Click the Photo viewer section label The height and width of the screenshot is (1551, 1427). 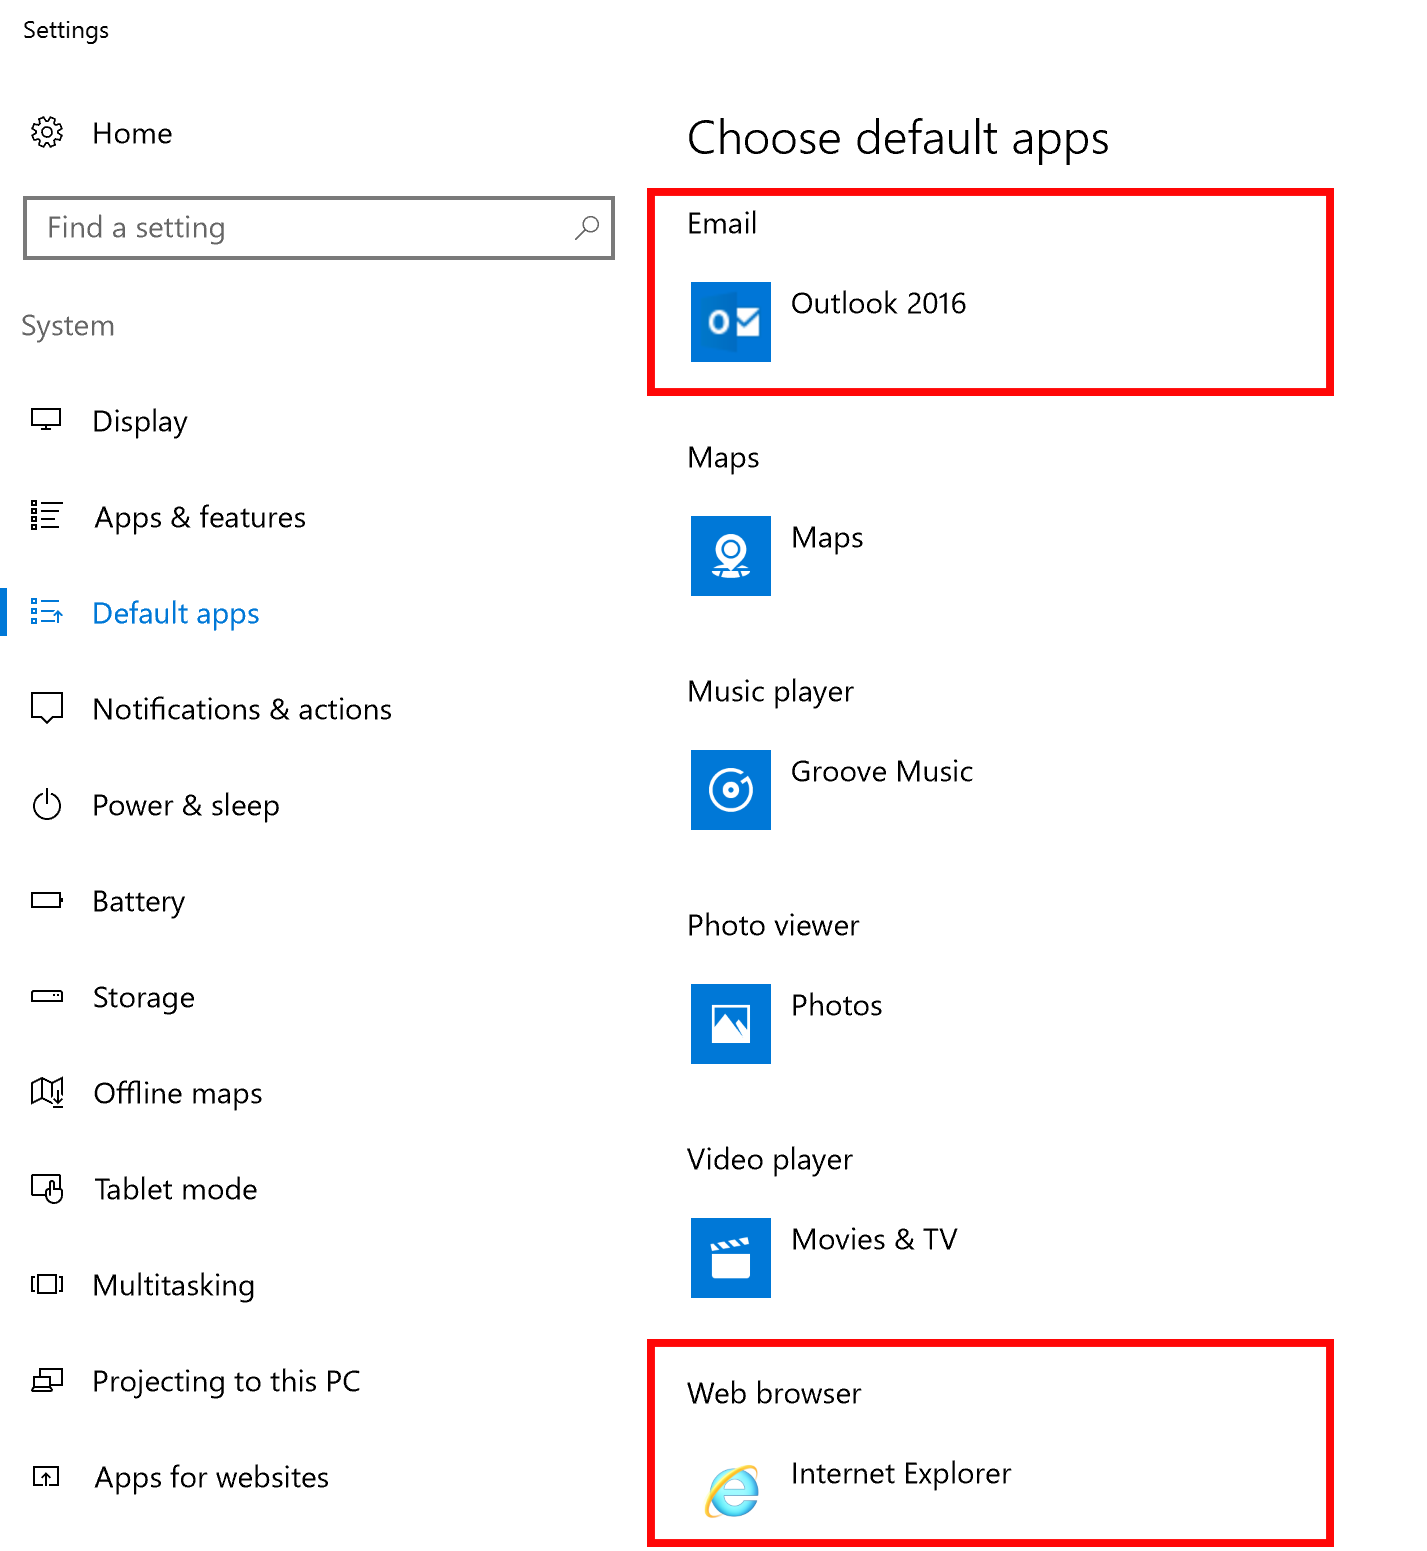(x=773, y=925)
